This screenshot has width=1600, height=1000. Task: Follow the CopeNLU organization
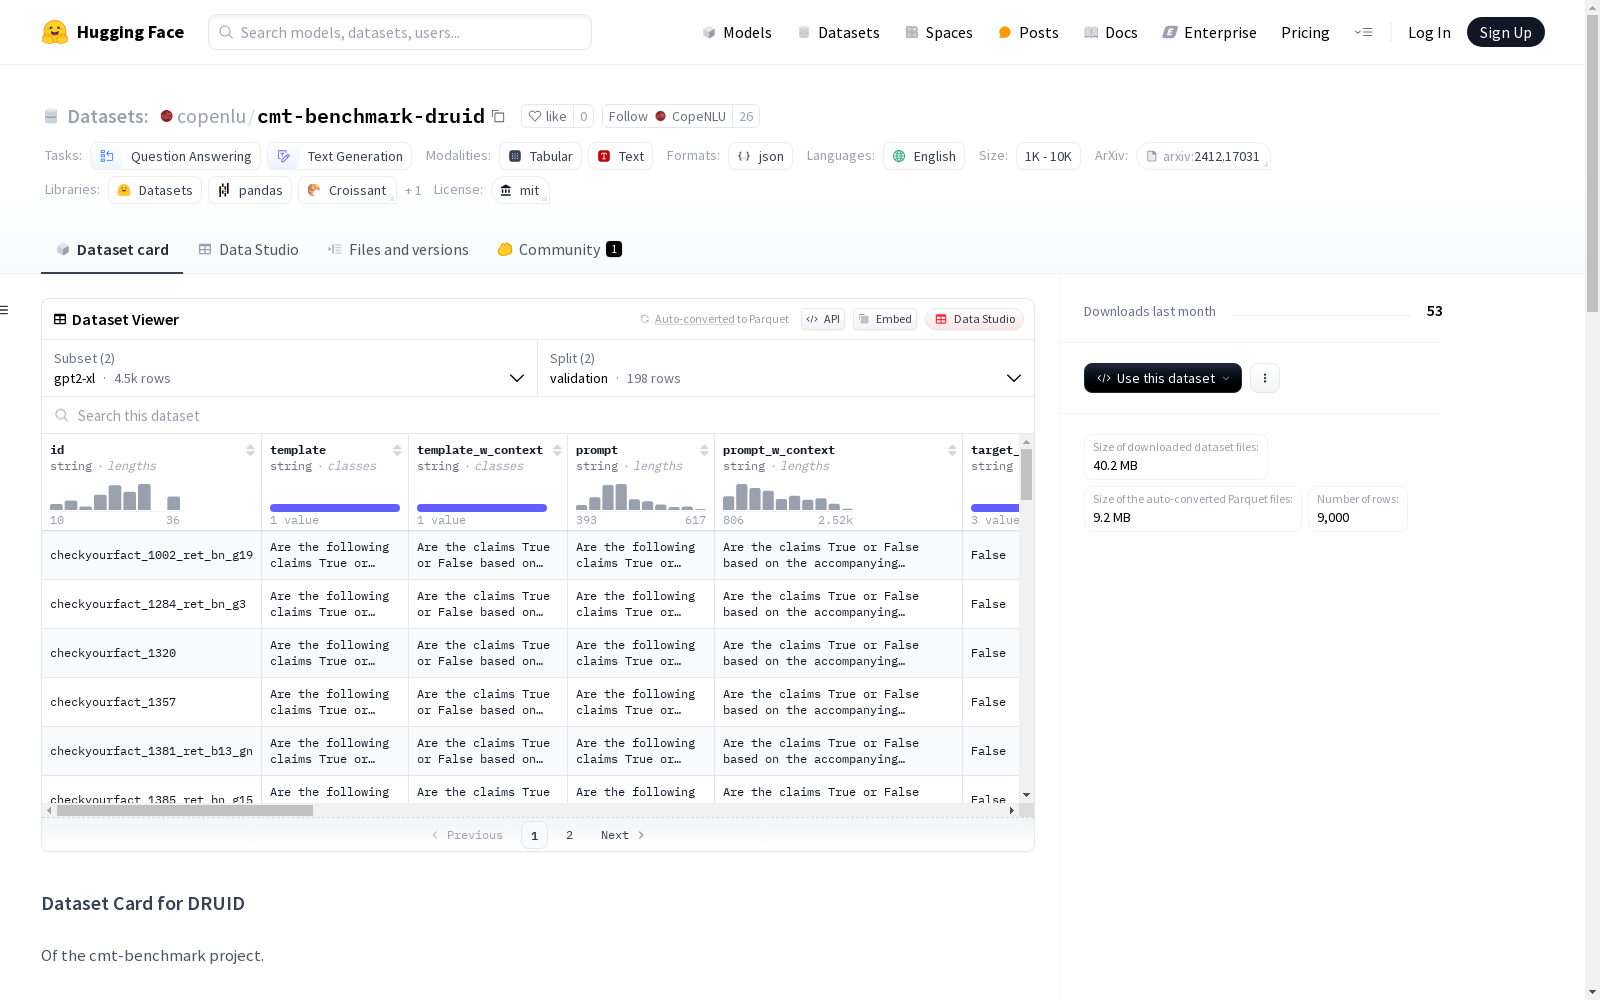click(667, 117)
